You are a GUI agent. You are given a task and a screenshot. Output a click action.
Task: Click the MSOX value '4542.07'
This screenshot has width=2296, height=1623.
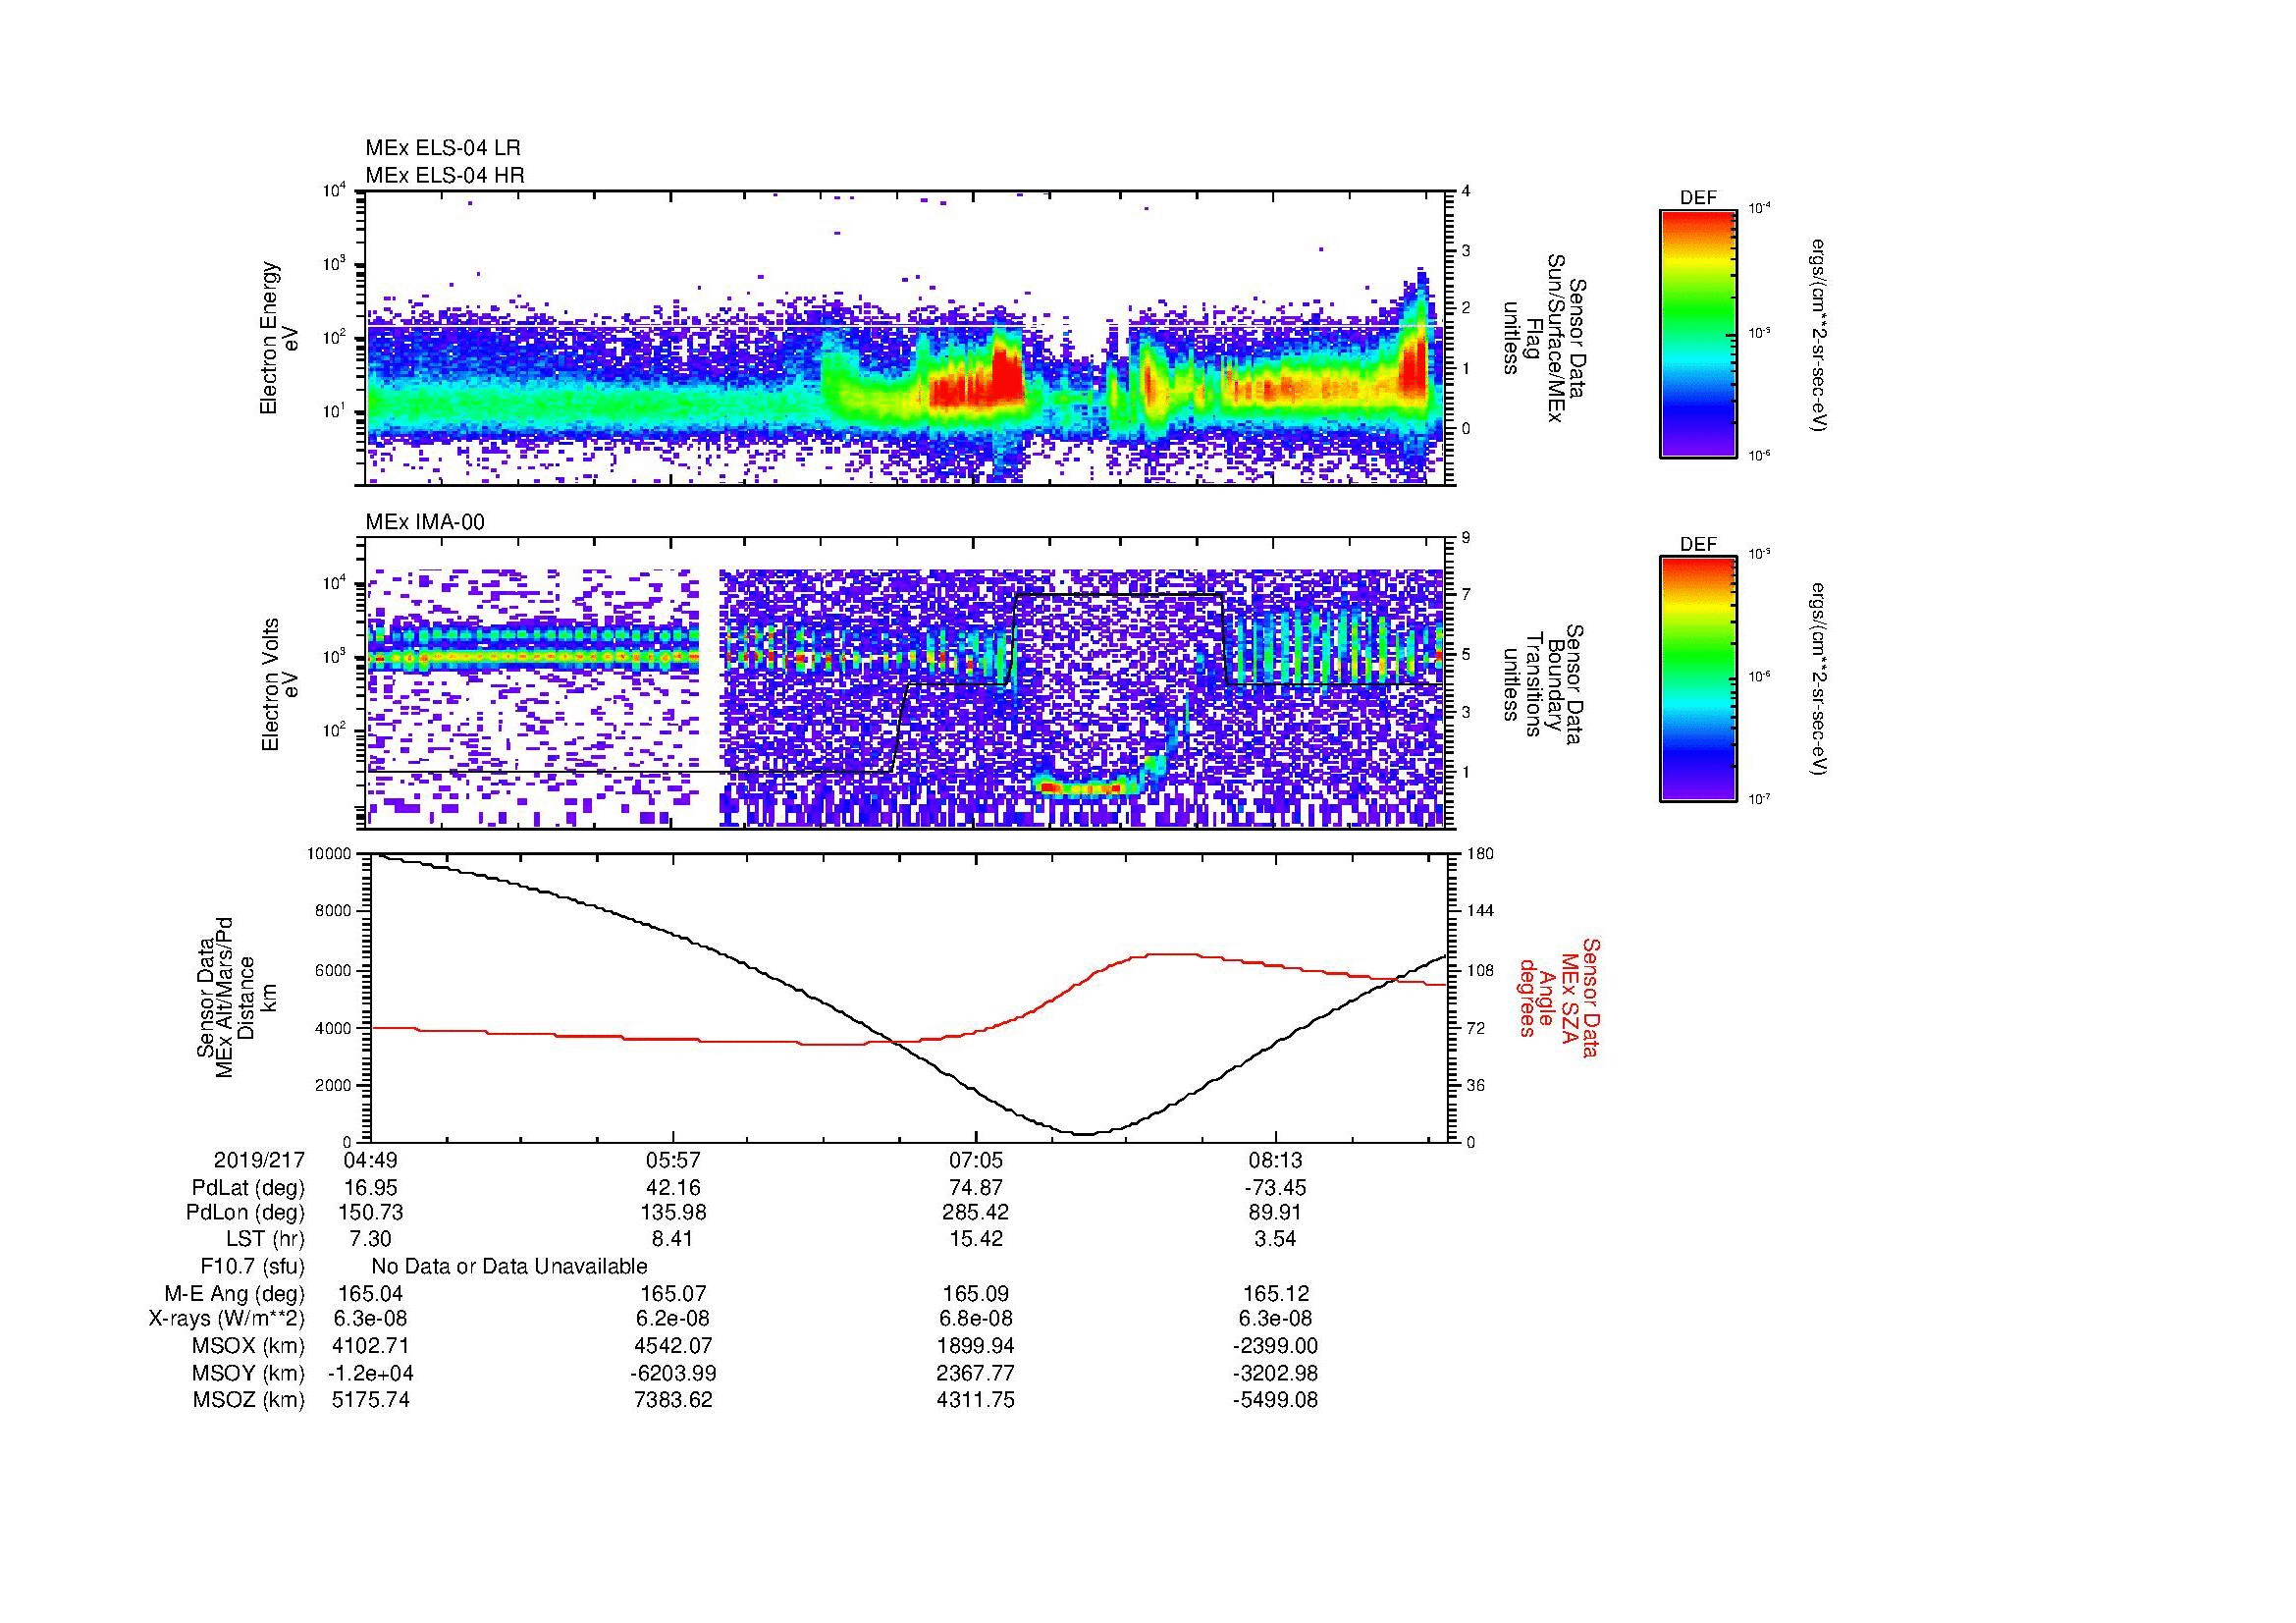click(673, 1346)
